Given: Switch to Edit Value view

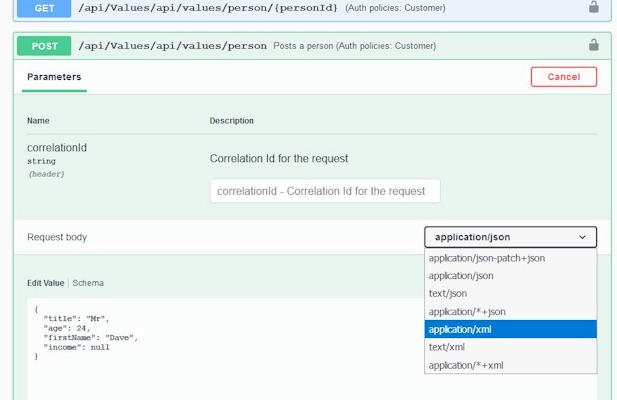Looking at the screenshot, I should coord(46,283).
